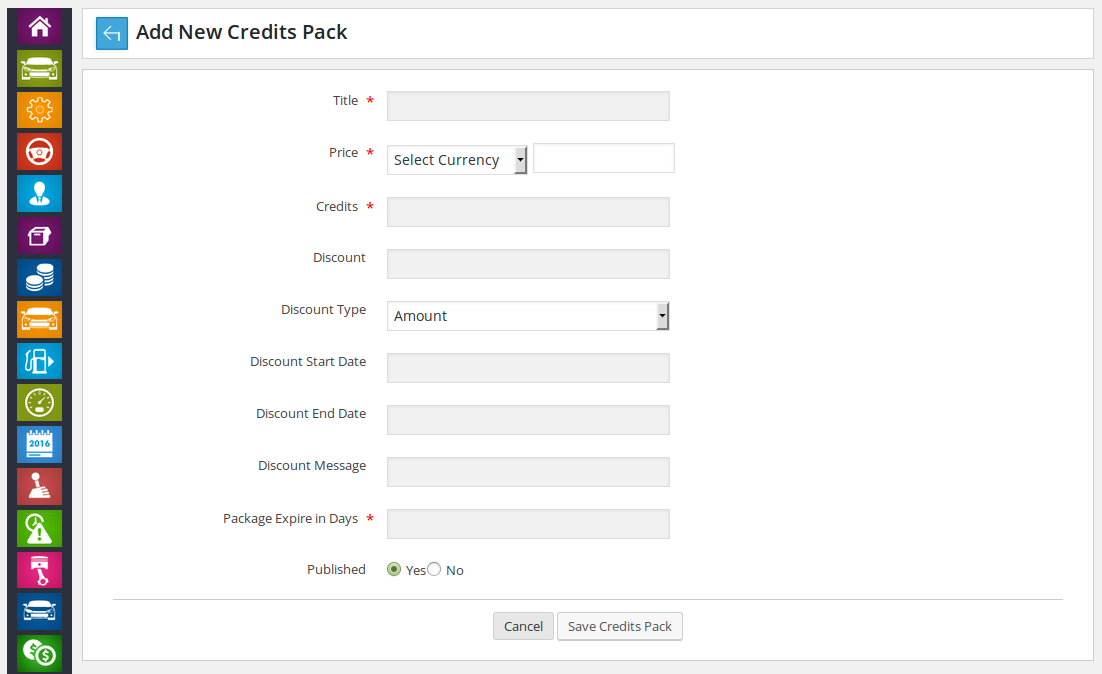Open the fuel pump icon
Screen dimensions: 1102x674
pos(39,361)
